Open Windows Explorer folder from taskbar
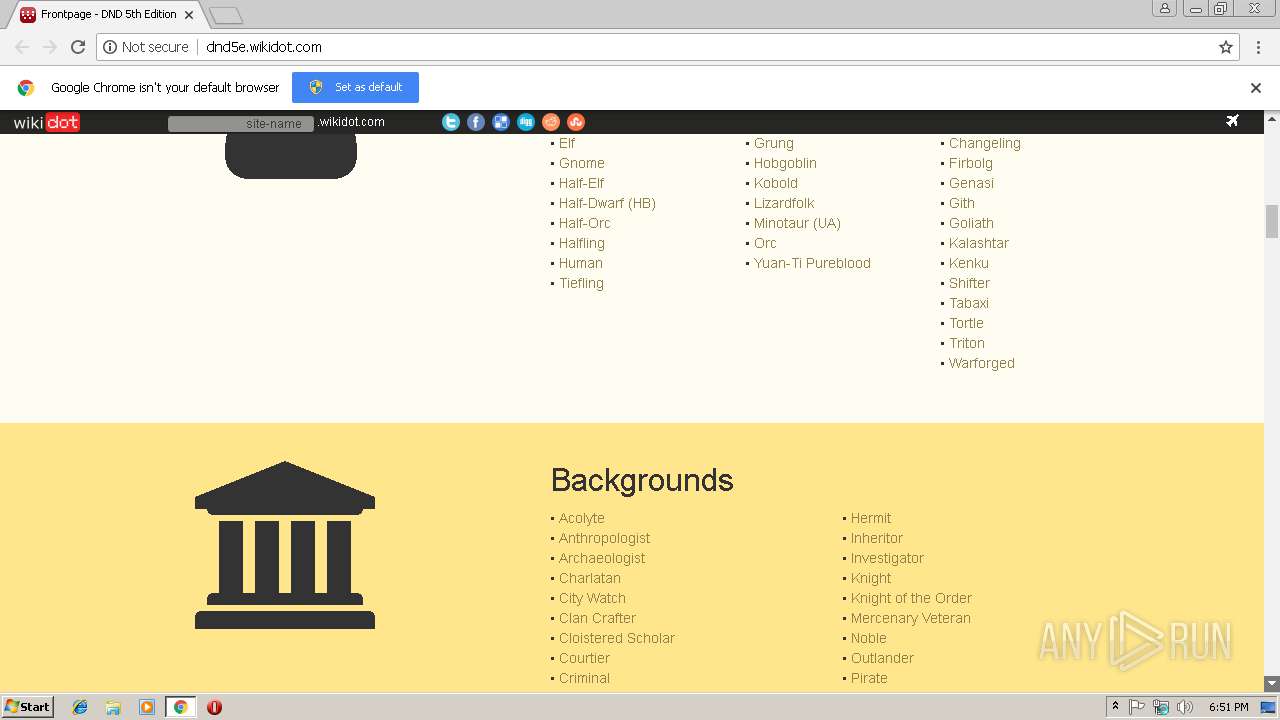Viewport: 1280px width, 720px height. (x=113, y=707)
